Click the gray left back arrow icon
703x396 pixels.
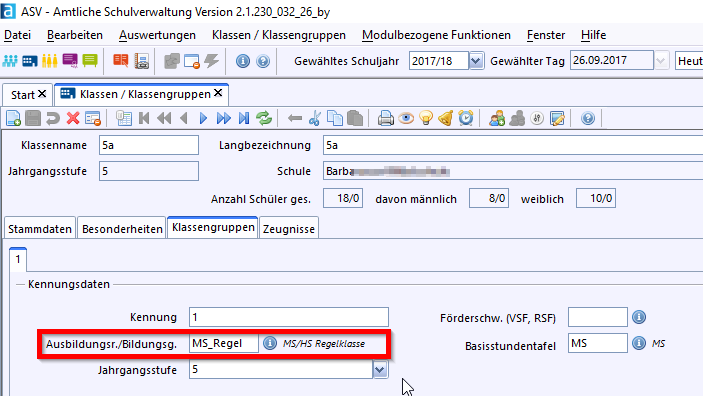click(x=295, y=118)
